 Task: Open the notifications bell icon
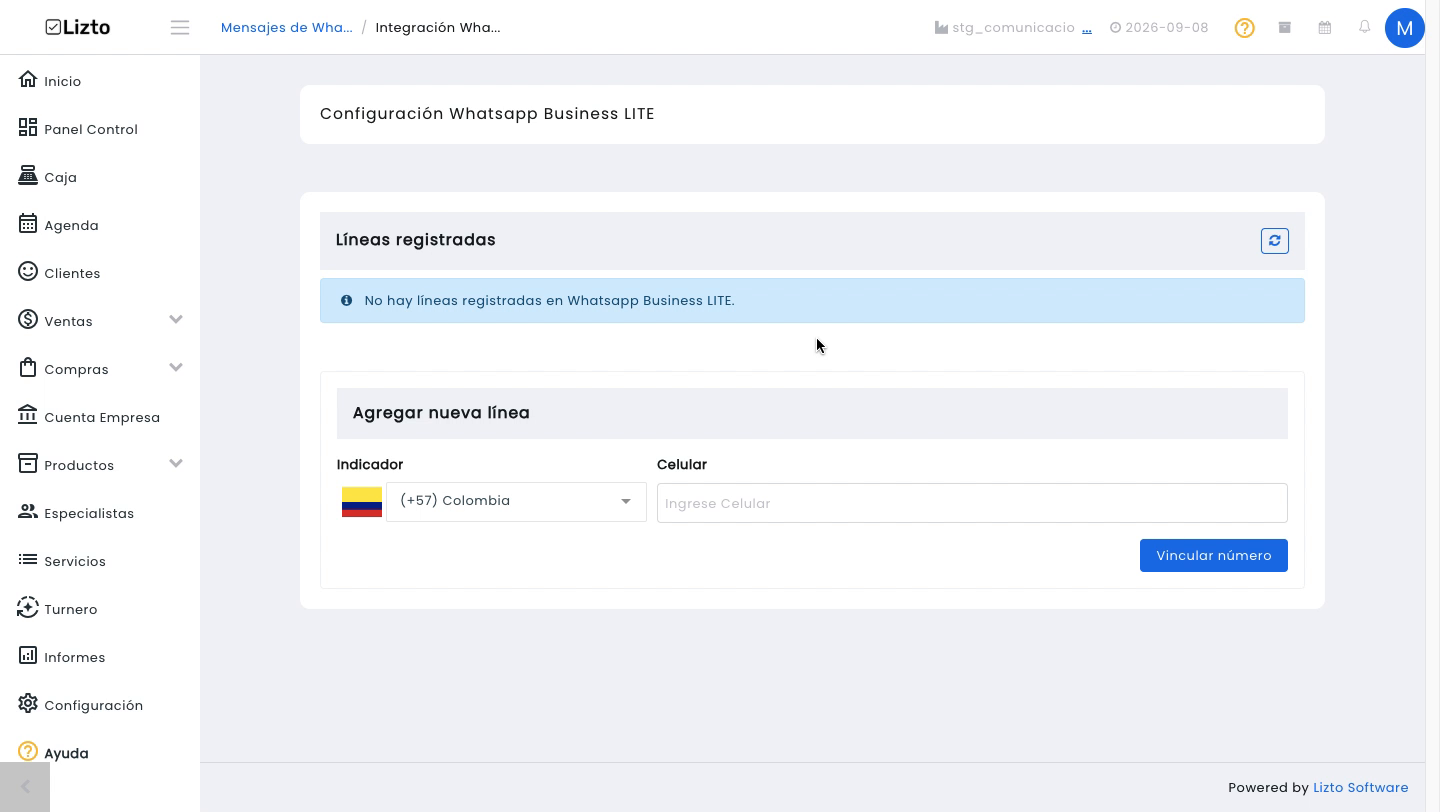click(x=1364, y=27)
